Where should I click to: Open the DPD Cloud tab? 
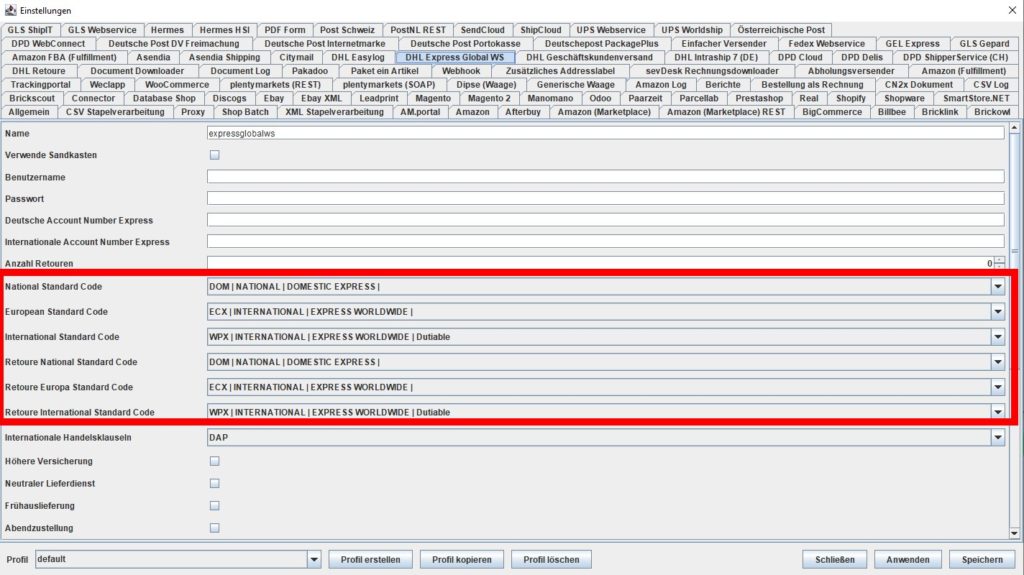point(800,58)
